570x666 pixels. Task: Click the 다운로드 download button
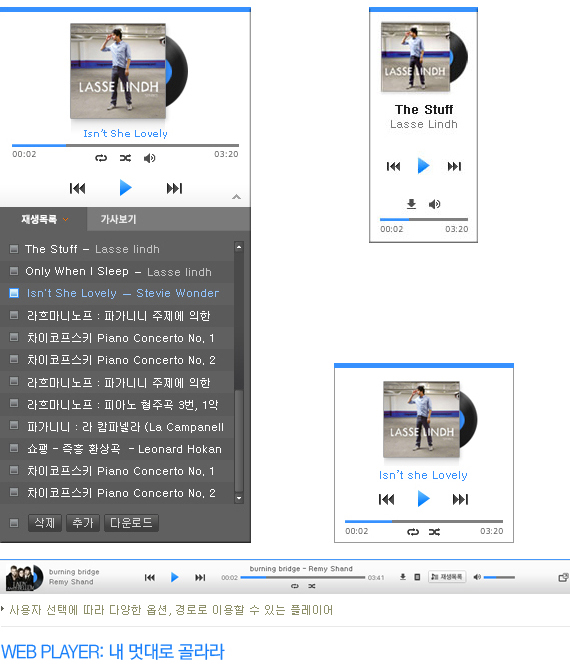tap(131, 523)
